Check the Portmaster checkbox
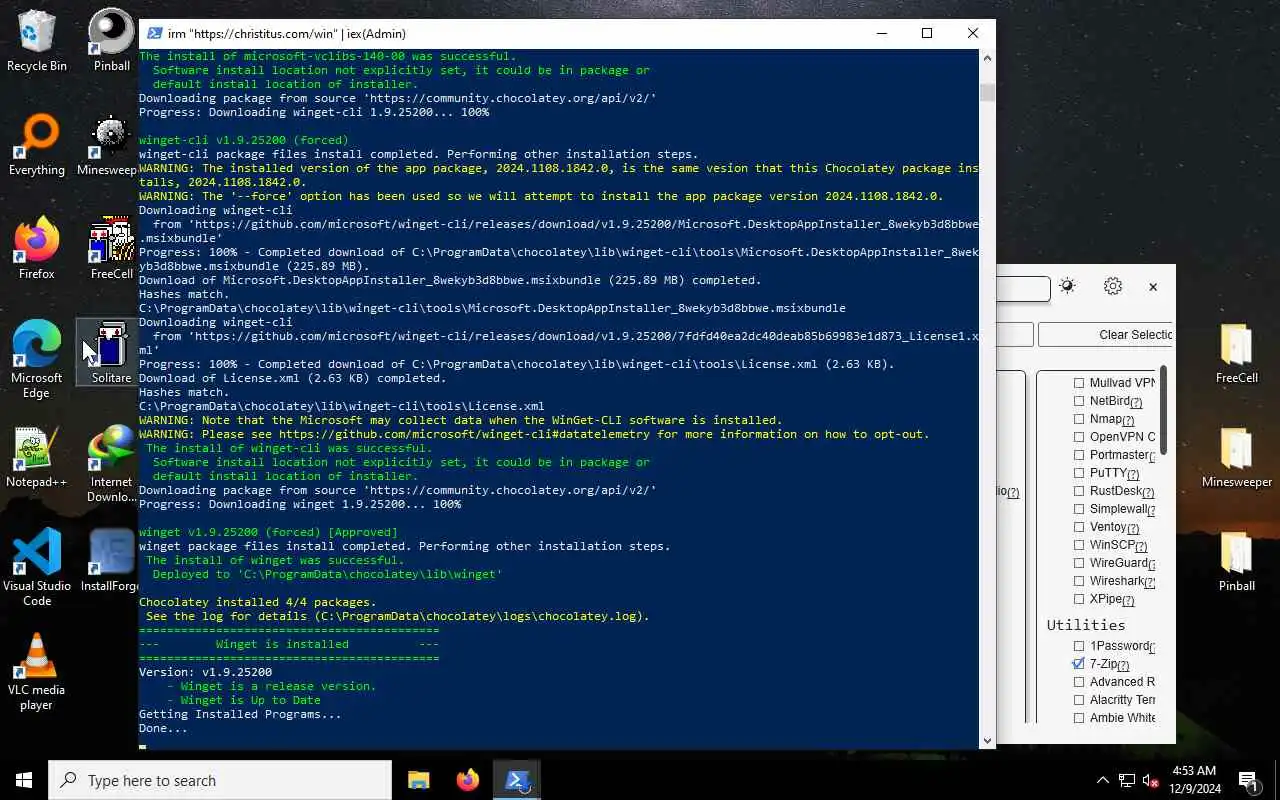This screenshot has width=1280, height=800. click(x=1079, y=455)
